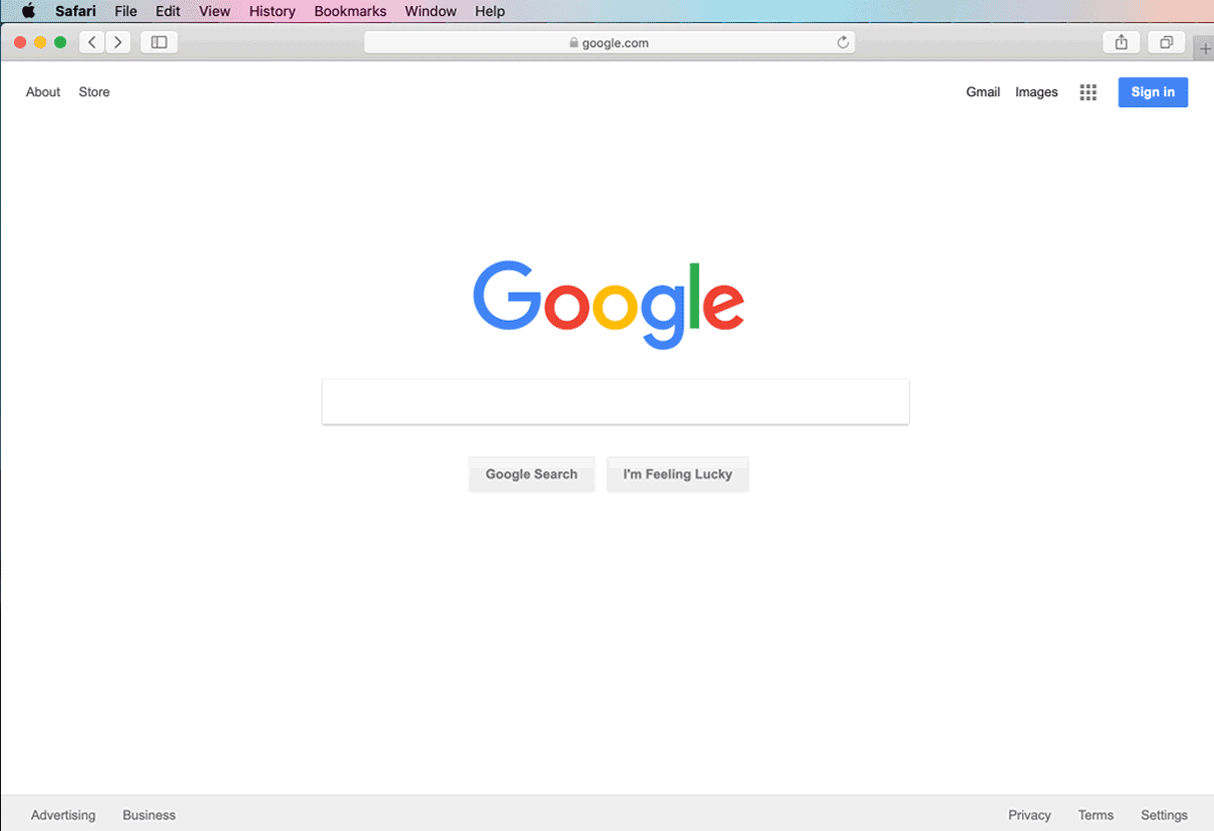This screenshot has width=1214, height=831.
Task: Click the google.com address bar
Action: point(609,42)
